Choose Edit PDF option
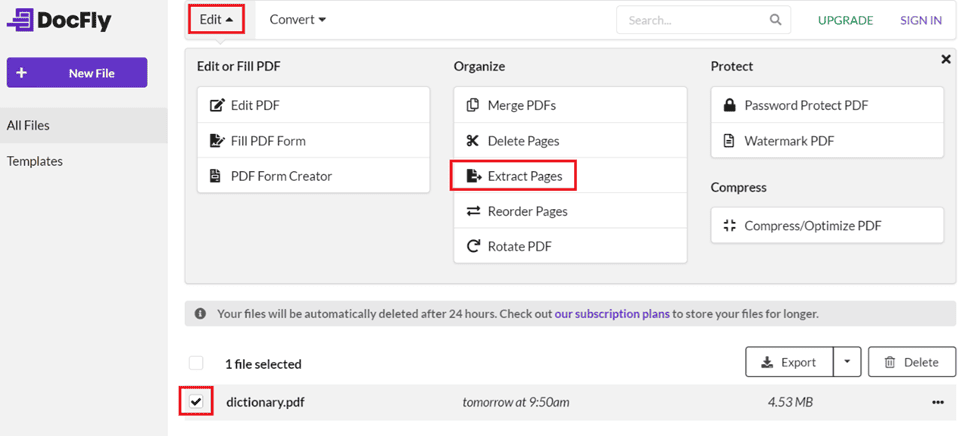The width and height of the screenshot is (964, 436). [314, 105]
